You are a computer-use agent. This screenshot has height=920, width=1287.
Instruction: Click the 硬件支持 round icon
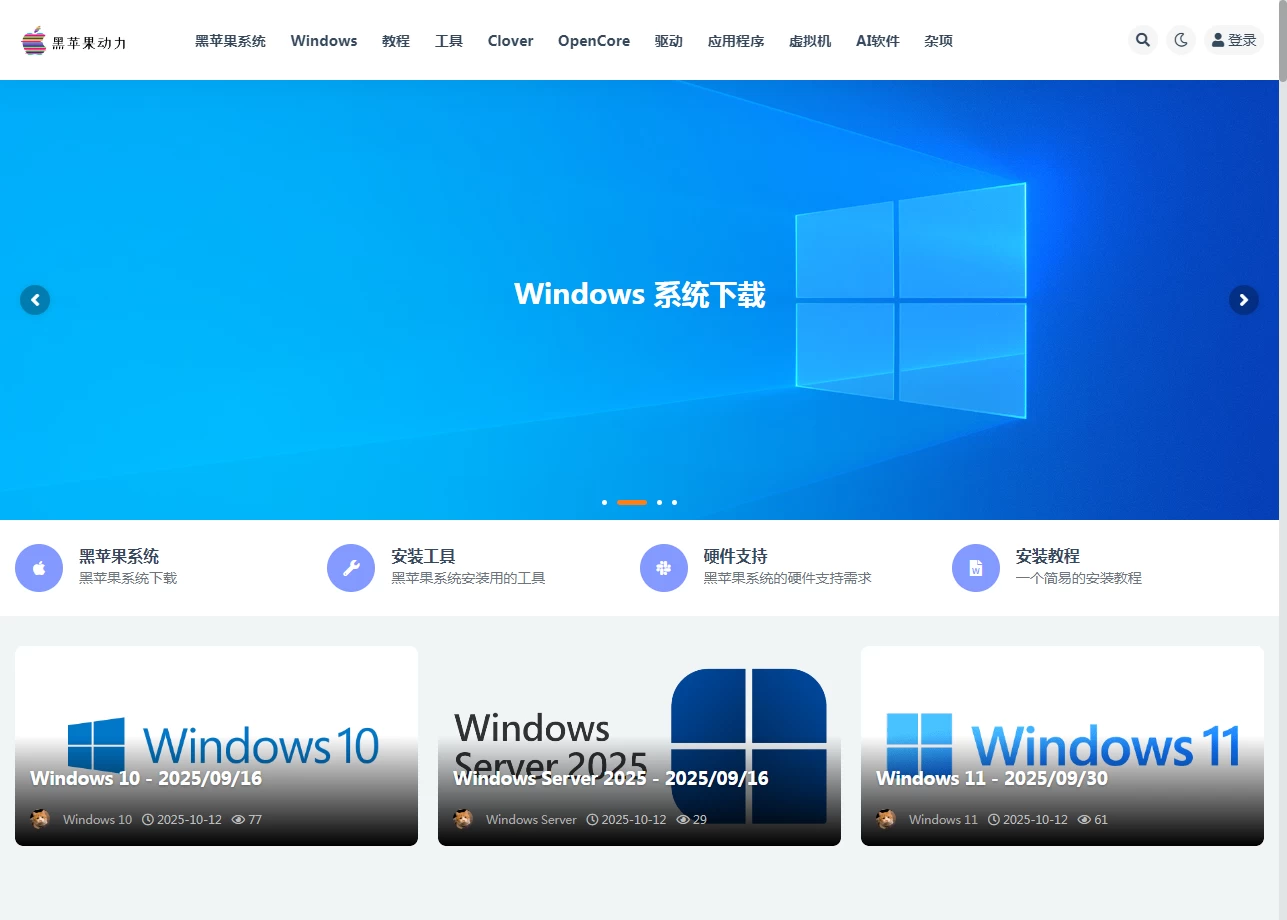pos(664,568)
